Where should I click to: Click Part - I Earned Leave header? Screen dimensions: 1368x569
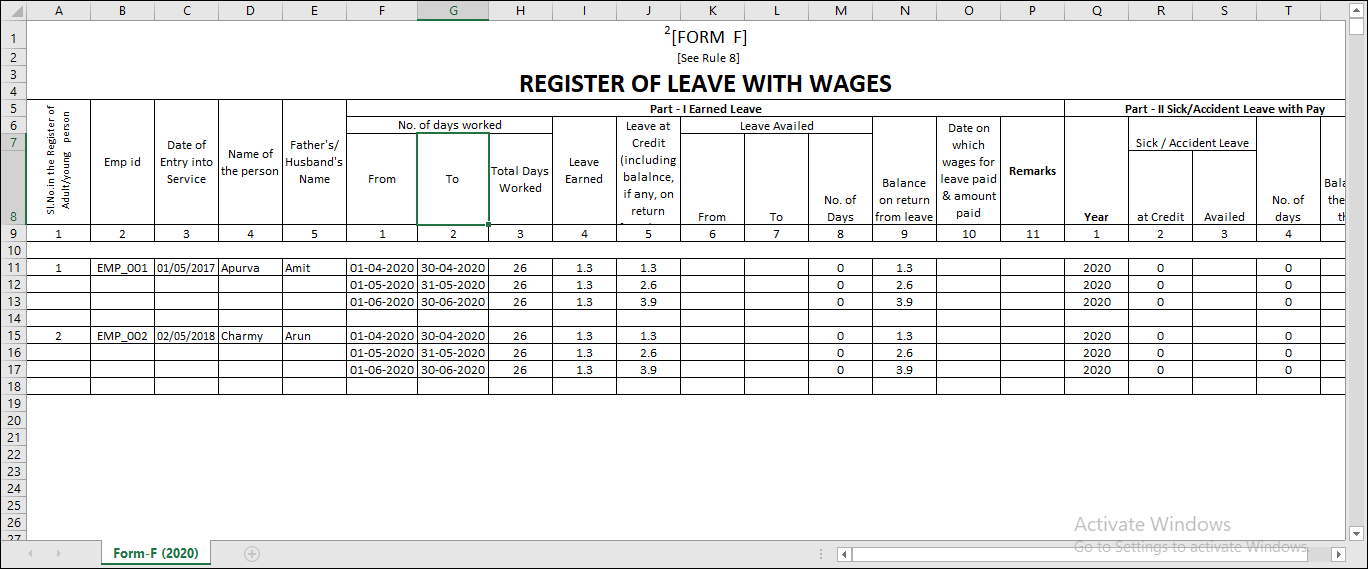pos(705,108)
